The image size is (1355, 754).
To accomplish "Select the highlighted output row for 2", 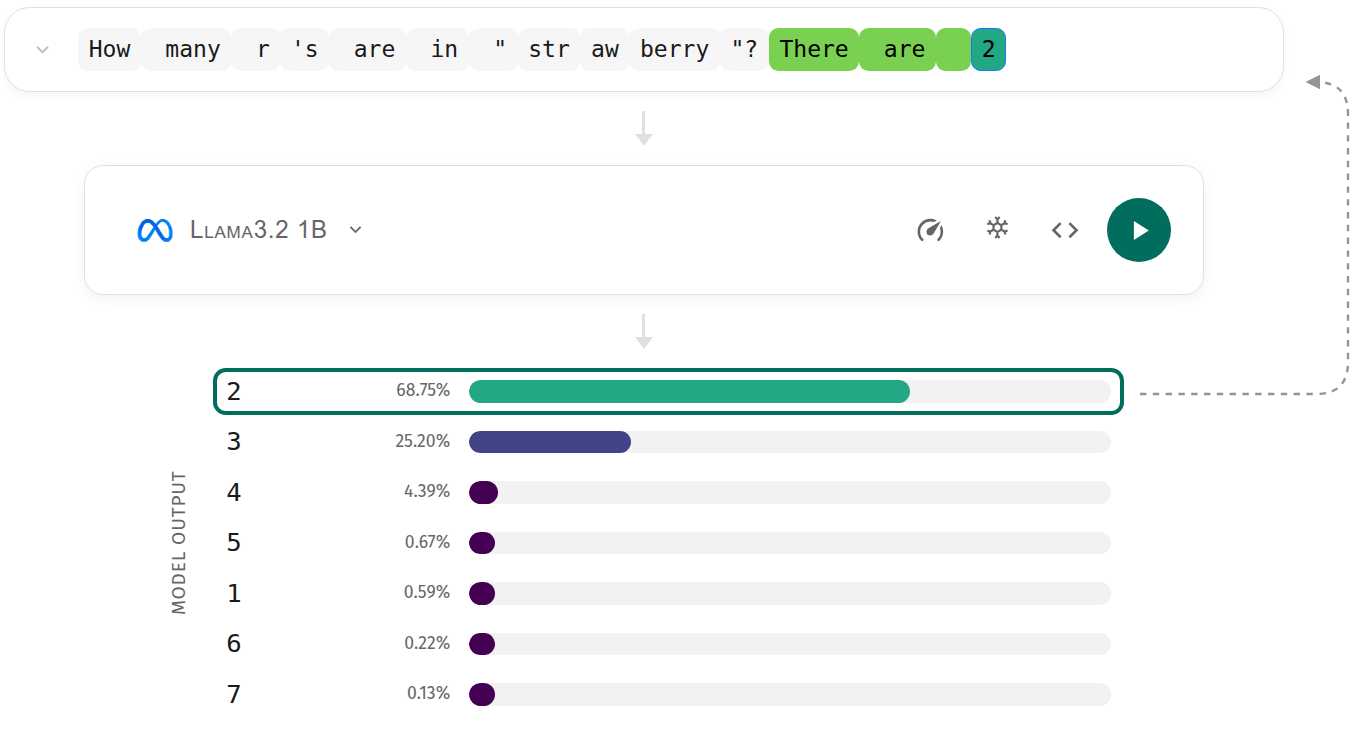I will coord(667,391).
